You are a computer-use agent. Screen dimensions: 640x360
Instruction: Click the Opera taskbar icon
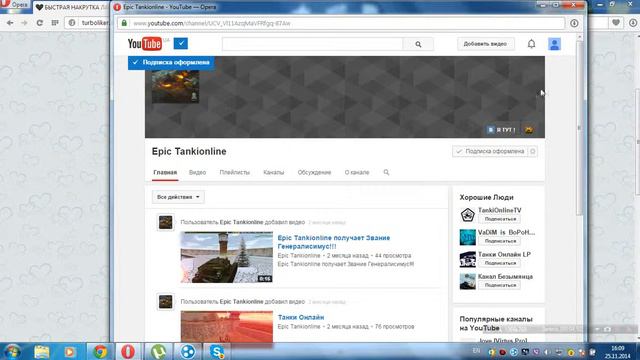coord(128,351)
